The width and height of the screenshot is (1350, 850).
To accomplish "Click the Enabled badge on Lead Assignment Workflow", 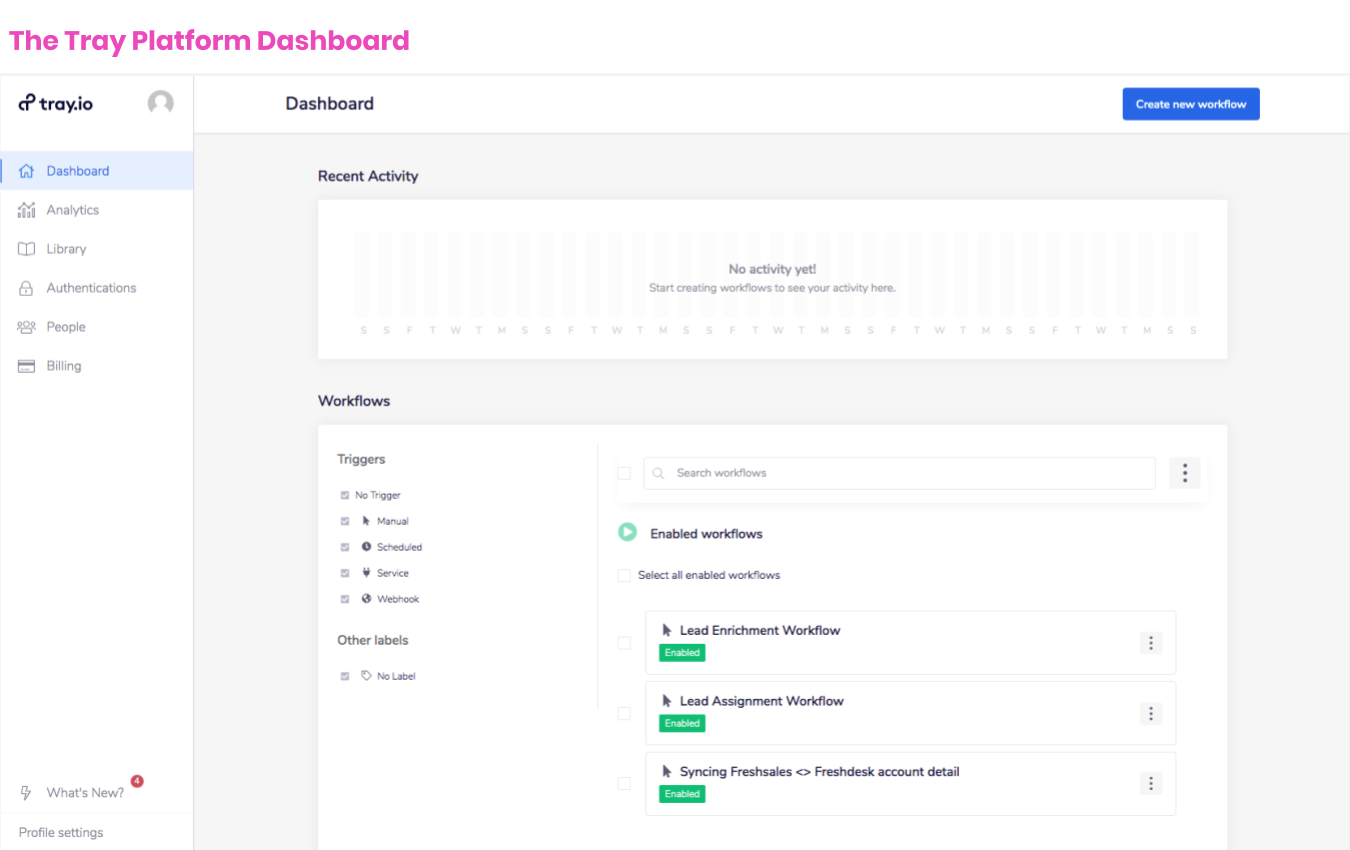I will tap(682, 723).
